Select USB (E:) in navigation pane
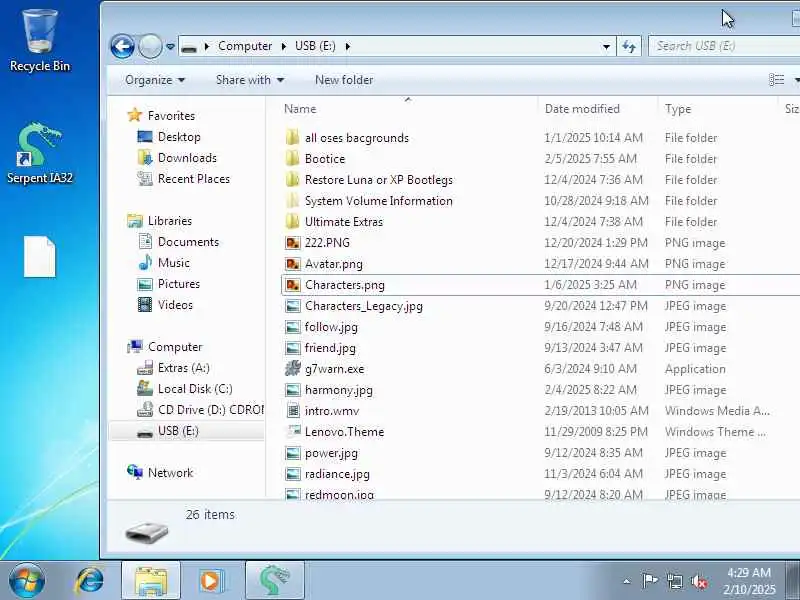Viewport: 800px width, 600px height. click(187, 431)
